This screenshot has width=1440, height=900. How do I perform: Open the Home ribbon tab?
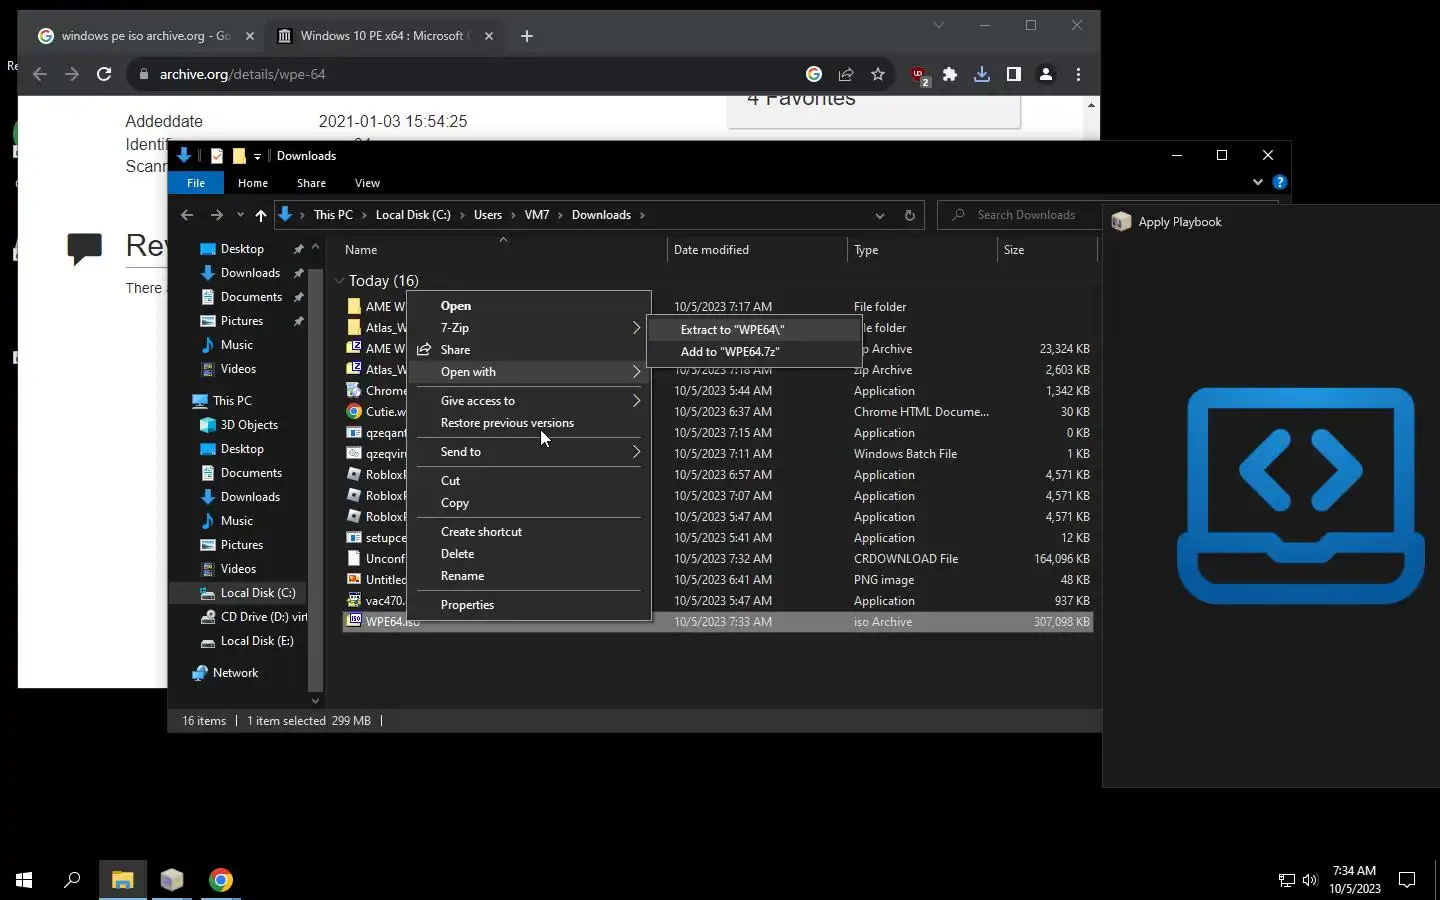[x=253, y=183]
